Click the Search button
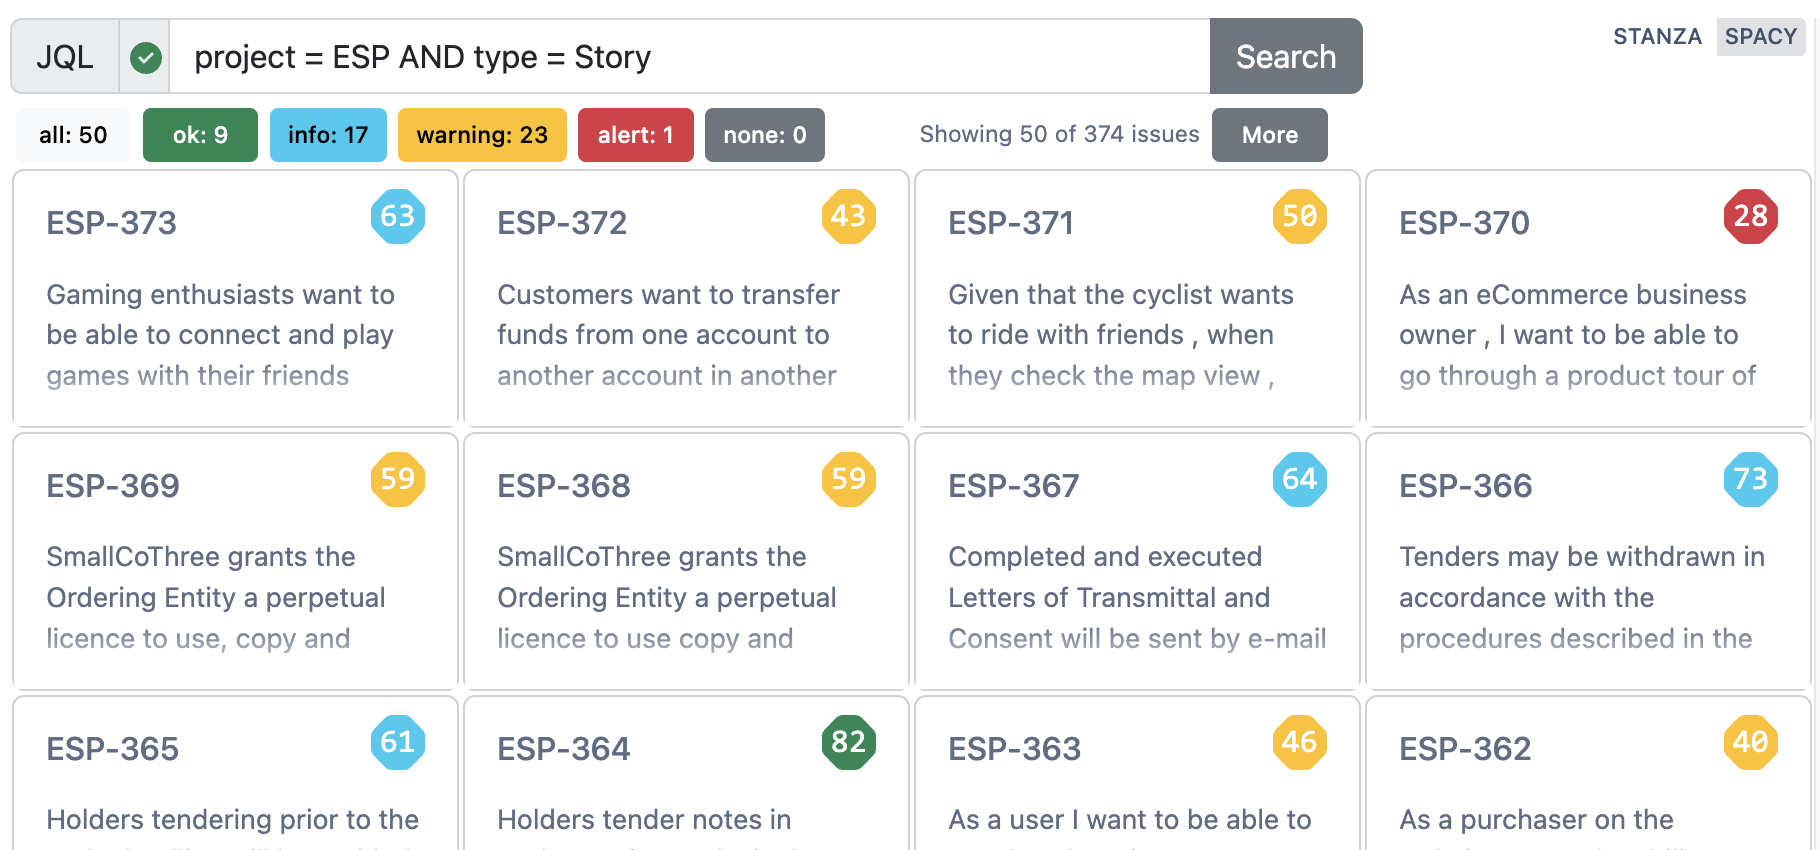 (1286, 56)
